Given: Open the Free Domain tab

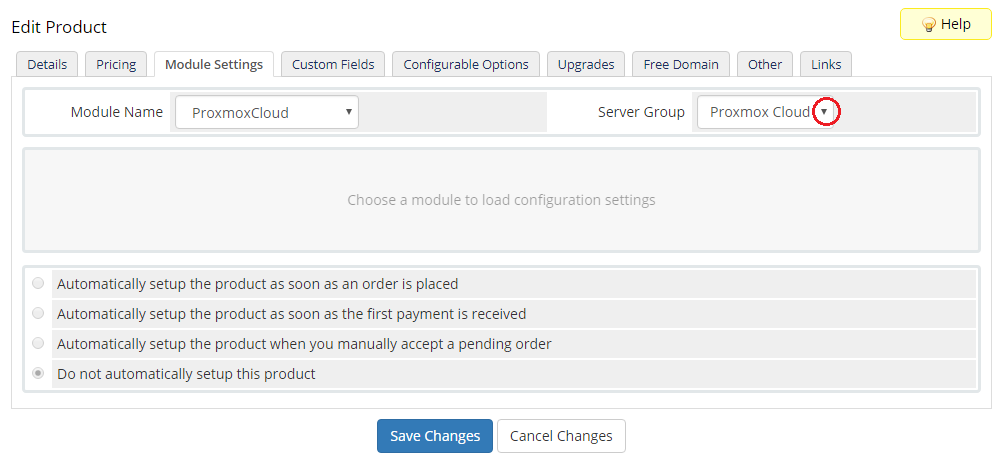Looking at the screenshot, I should point(681,64).
